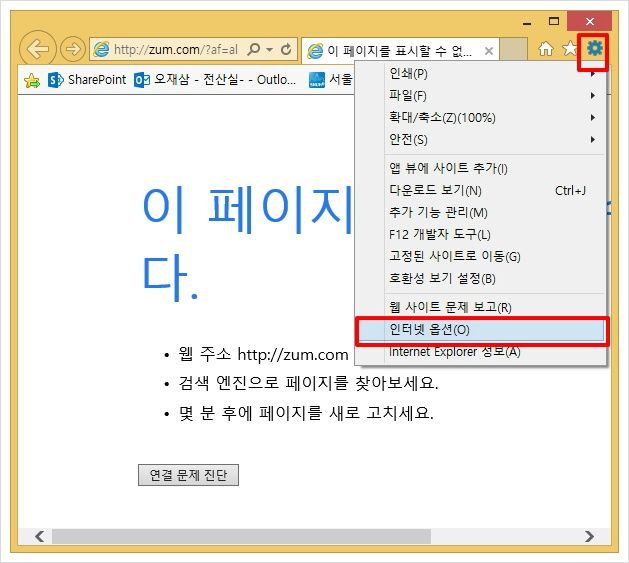Open the '오재삼 - 전산실 - Outlo...' favorite
Viewport: 629px width, 563px height.
point(215,79)
